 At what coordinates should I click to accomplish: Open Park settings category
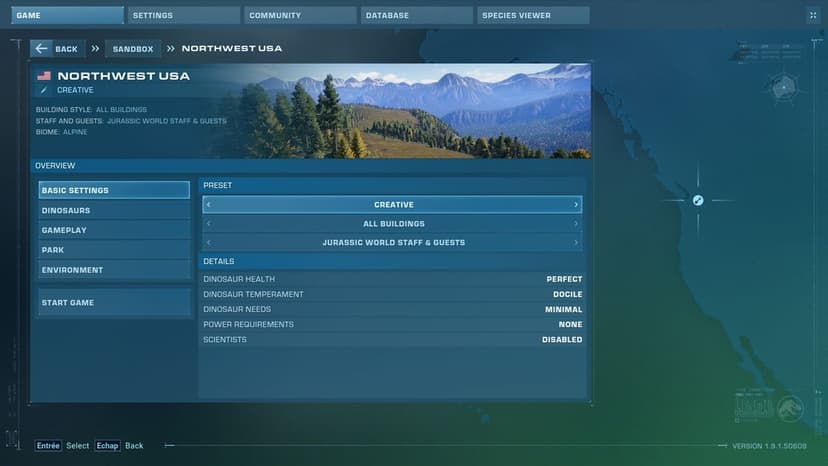114,250
